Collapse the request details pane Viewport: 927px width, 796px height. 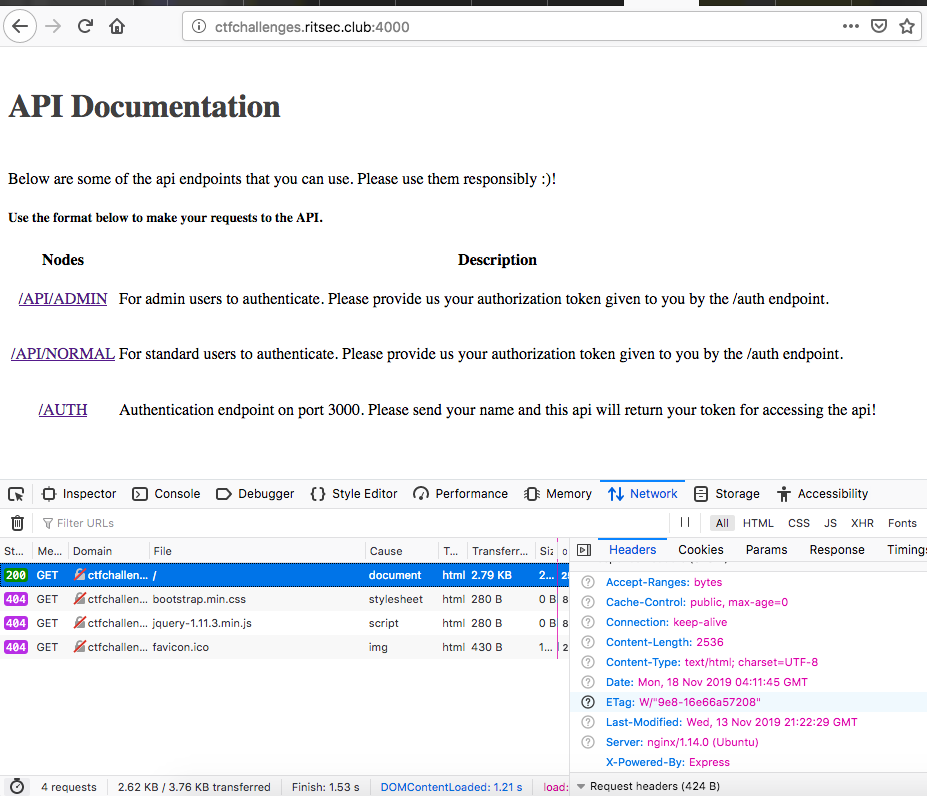tap(584, 550)
